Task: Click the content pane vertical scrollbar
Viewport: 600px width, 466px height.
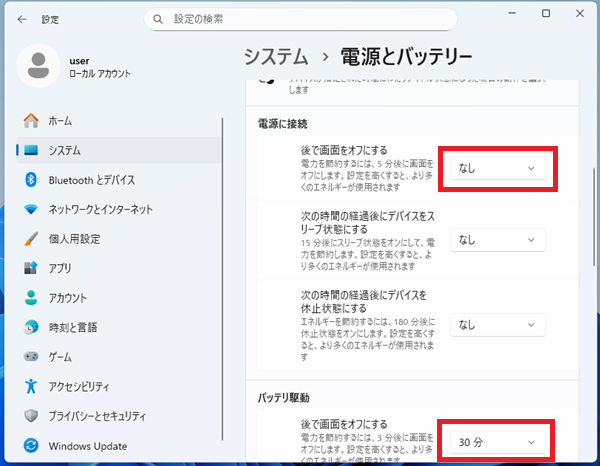Action: point(593,217)
